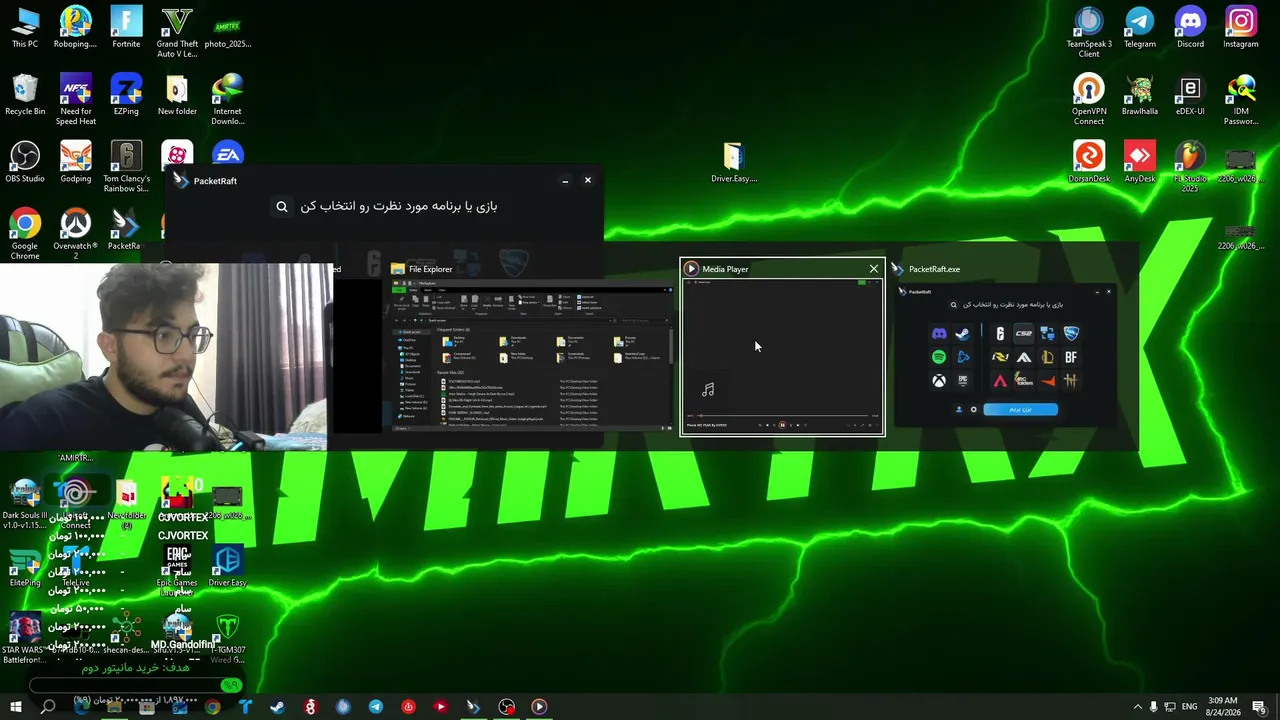Image resolution: width=1280 pixels, height=720 pixels.
Task: Open IDM Password desktop icon
Action: pos(1241,100)
